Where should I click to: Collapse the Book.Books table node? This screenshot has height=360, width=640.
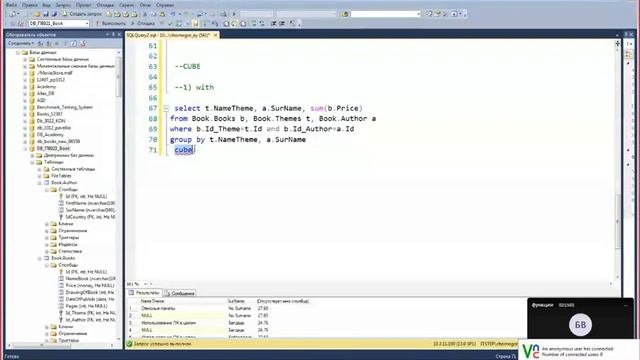(x=40, y=258)
